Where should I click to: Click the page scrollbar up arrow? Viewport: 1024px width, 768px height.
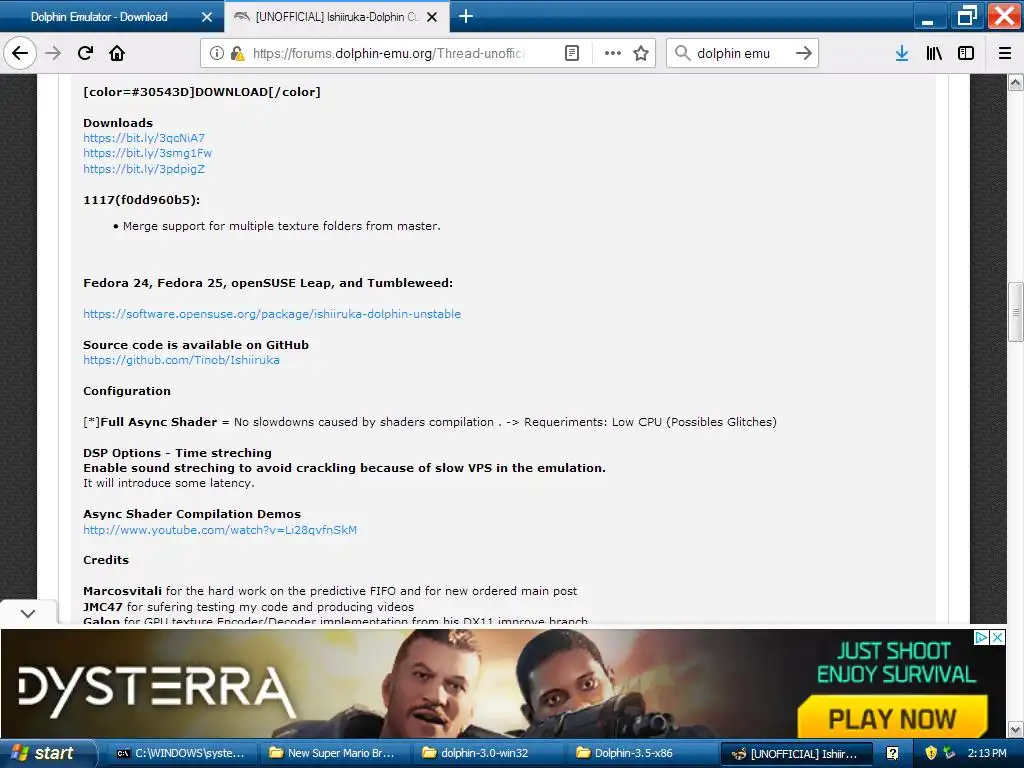(1016, 82)
